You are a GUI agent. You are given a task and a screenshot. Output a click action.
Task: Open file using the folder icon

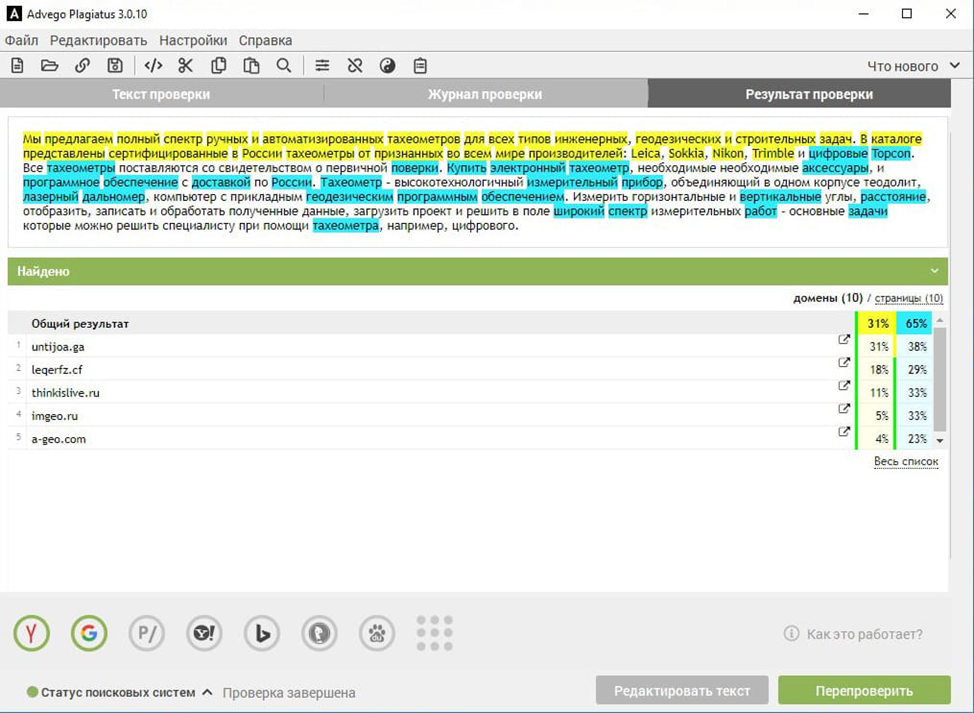coord(50,65)
